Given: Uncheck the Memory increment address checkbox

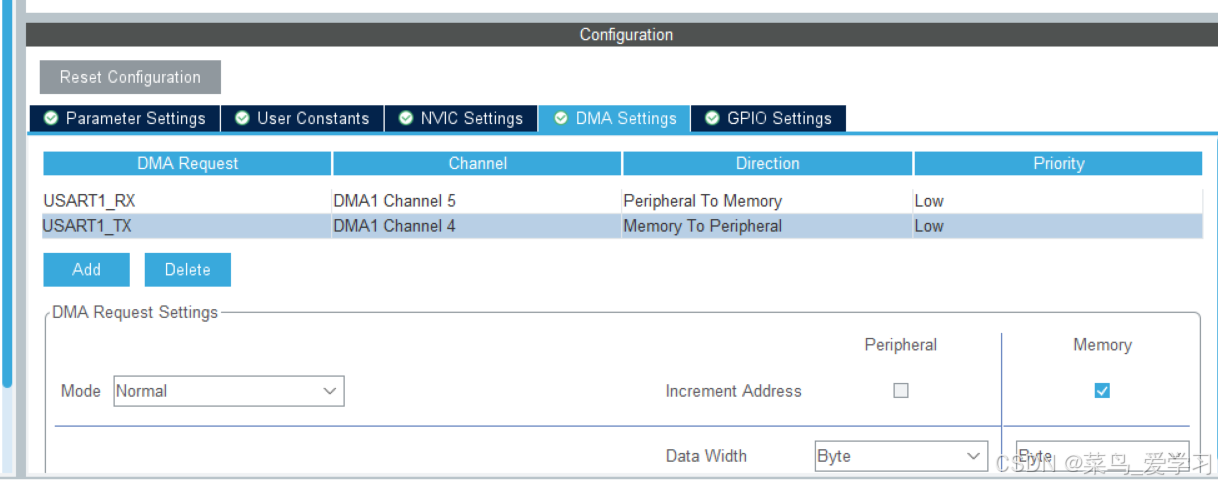Looking at the screenshot, I should [1102, 391].
